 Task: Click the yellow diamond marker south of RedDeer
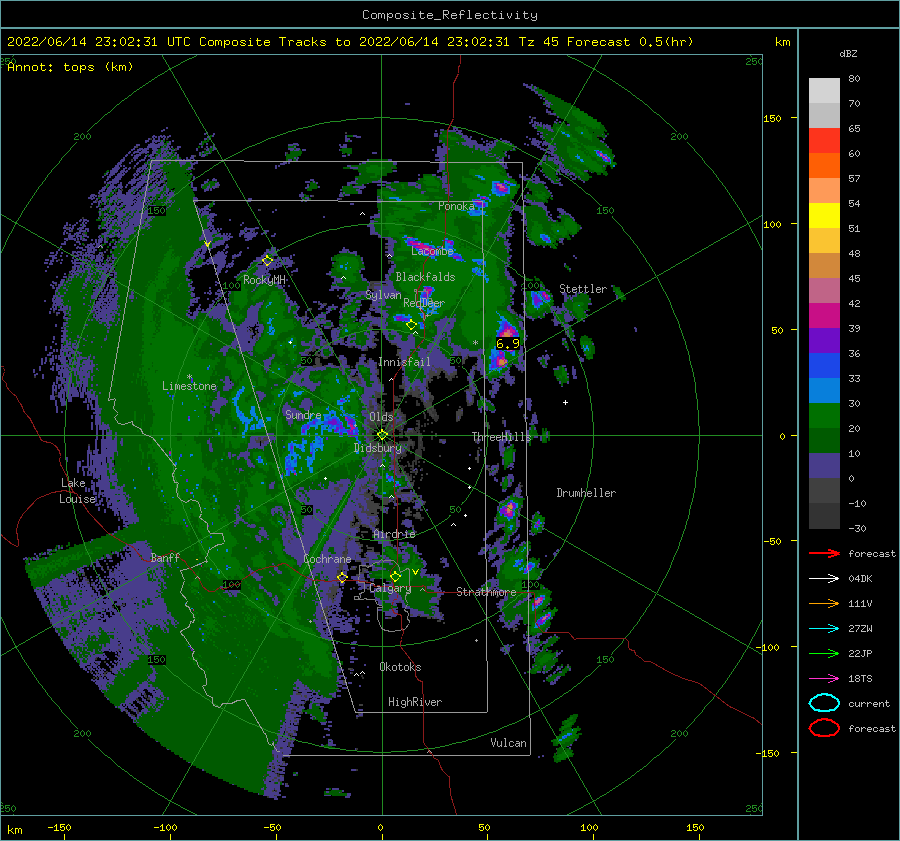click(x=412, y=325)
